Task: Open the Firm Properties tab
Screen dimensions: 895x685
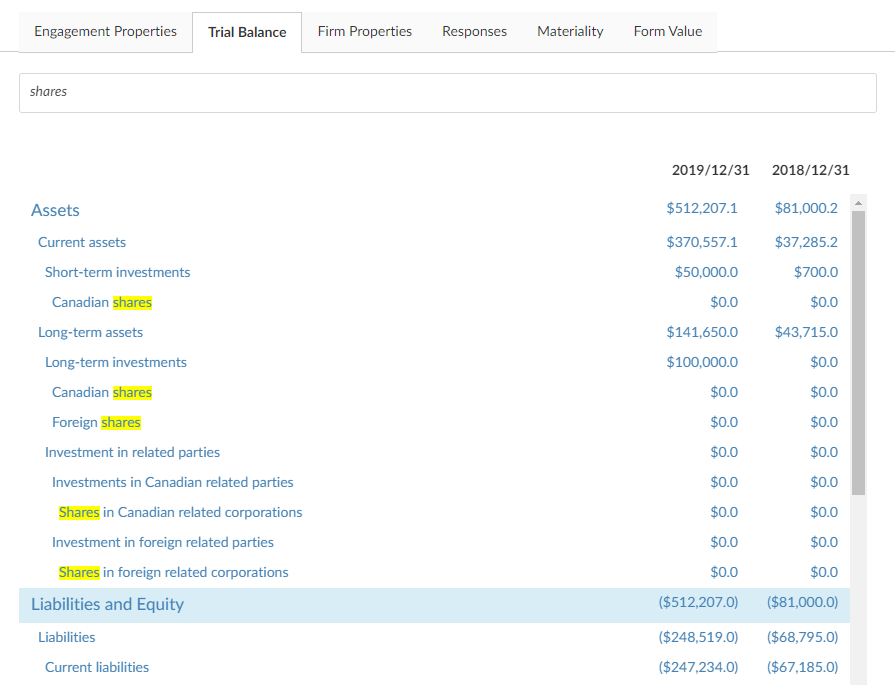Action: [364, 31]
